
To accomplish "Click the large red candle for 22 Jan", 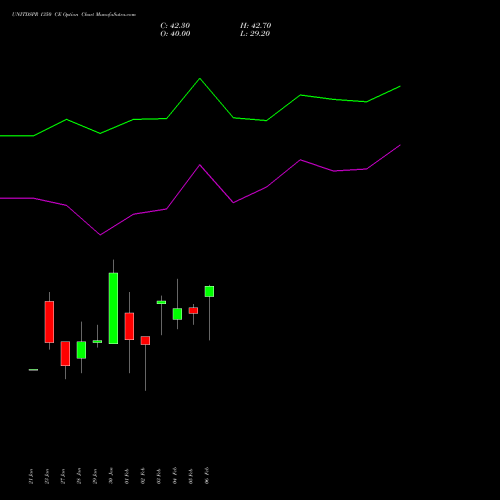I will (x=49, y=322).
